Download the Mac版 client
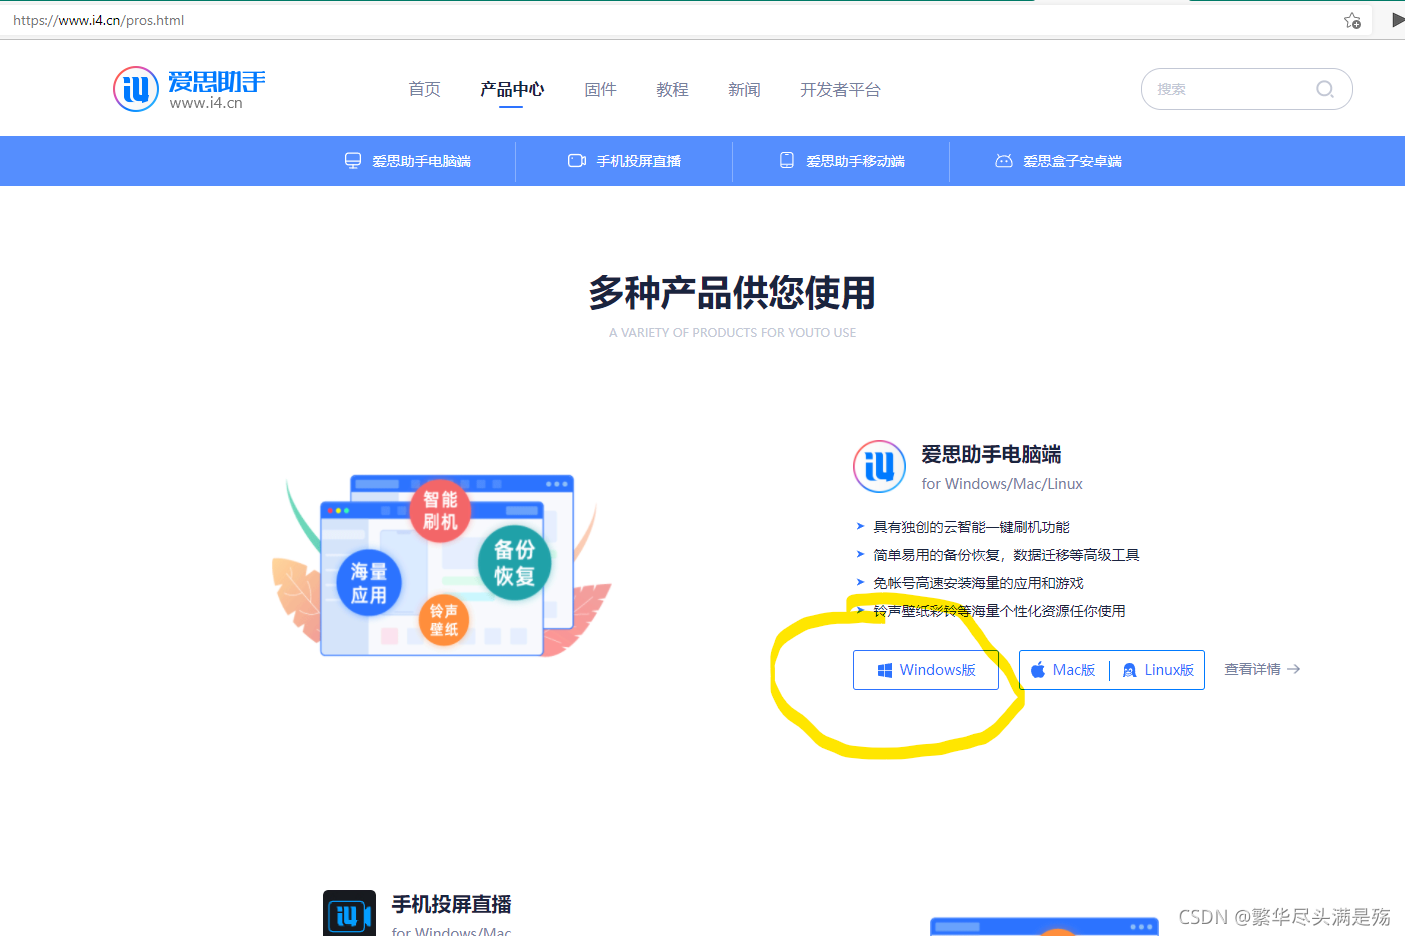 coord(1063,670)
